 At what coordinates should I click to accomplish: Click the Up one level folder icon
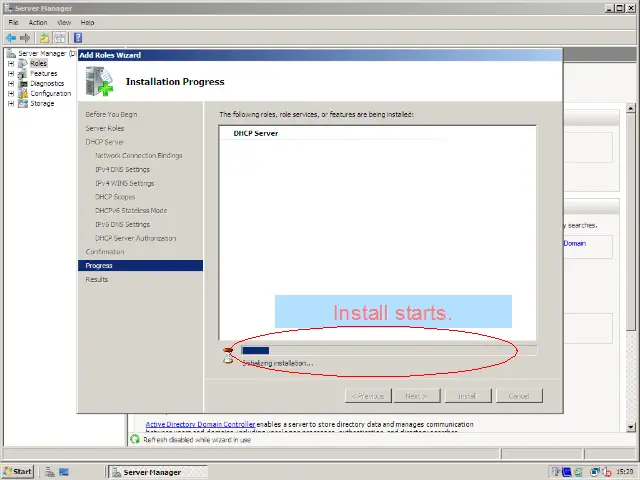[x=44, y=38]
